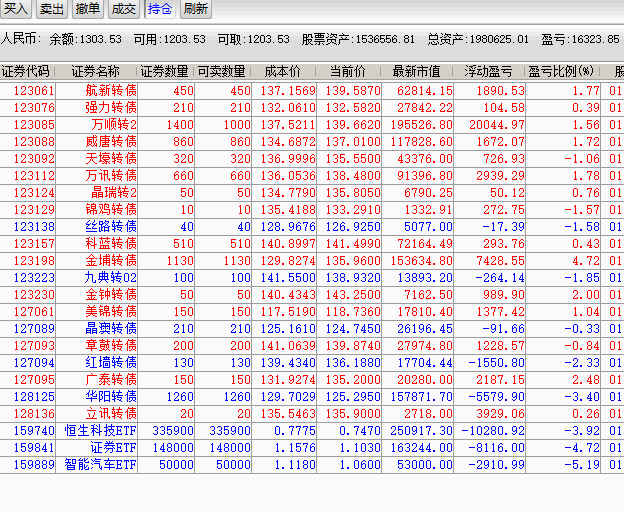Select the 科蓝转债 holding
This screenshot has width=624, height=512.
coord(111,243)
